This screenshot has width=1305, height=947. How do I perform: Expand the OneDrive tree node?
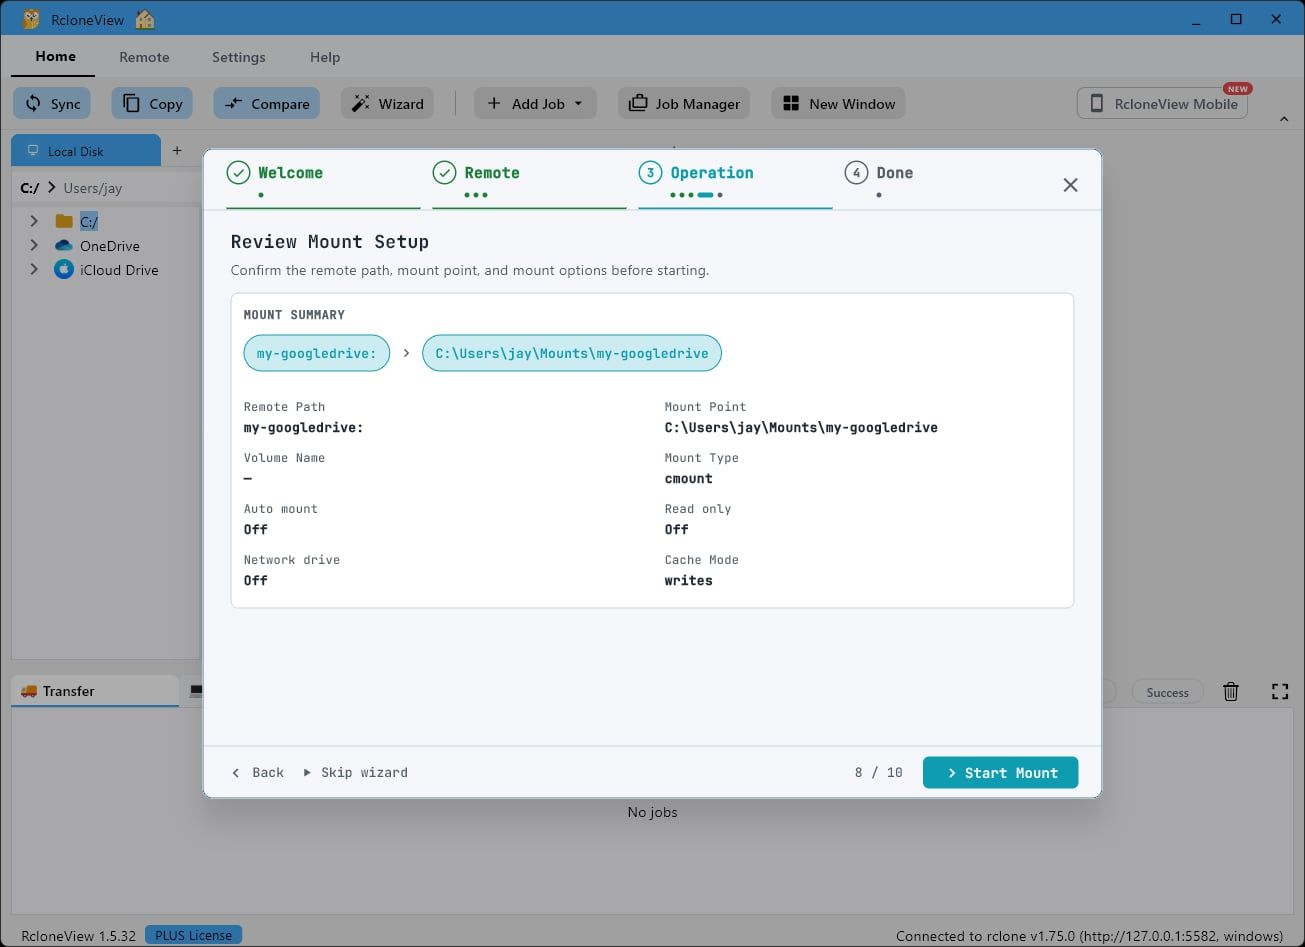[34, 246]
